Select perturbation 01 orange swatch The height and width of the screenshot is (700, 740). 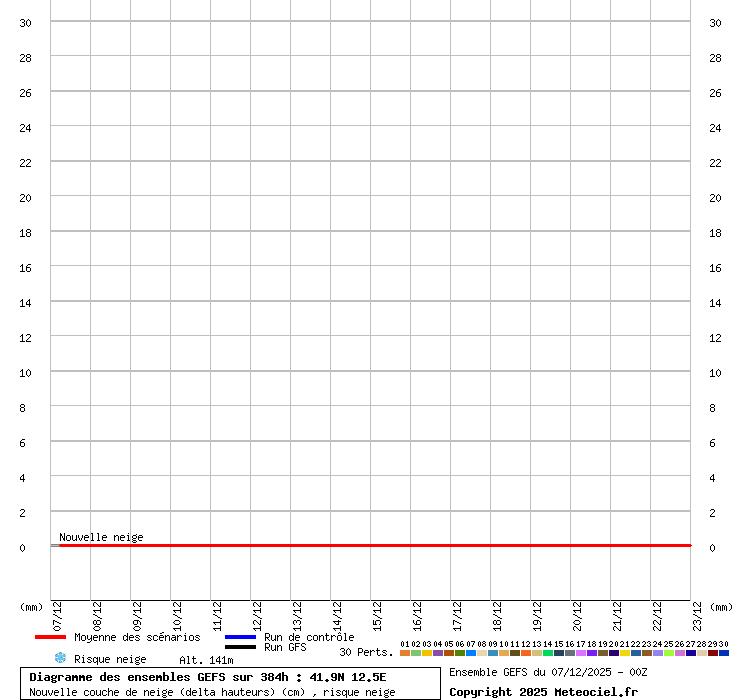coord(405,653)
